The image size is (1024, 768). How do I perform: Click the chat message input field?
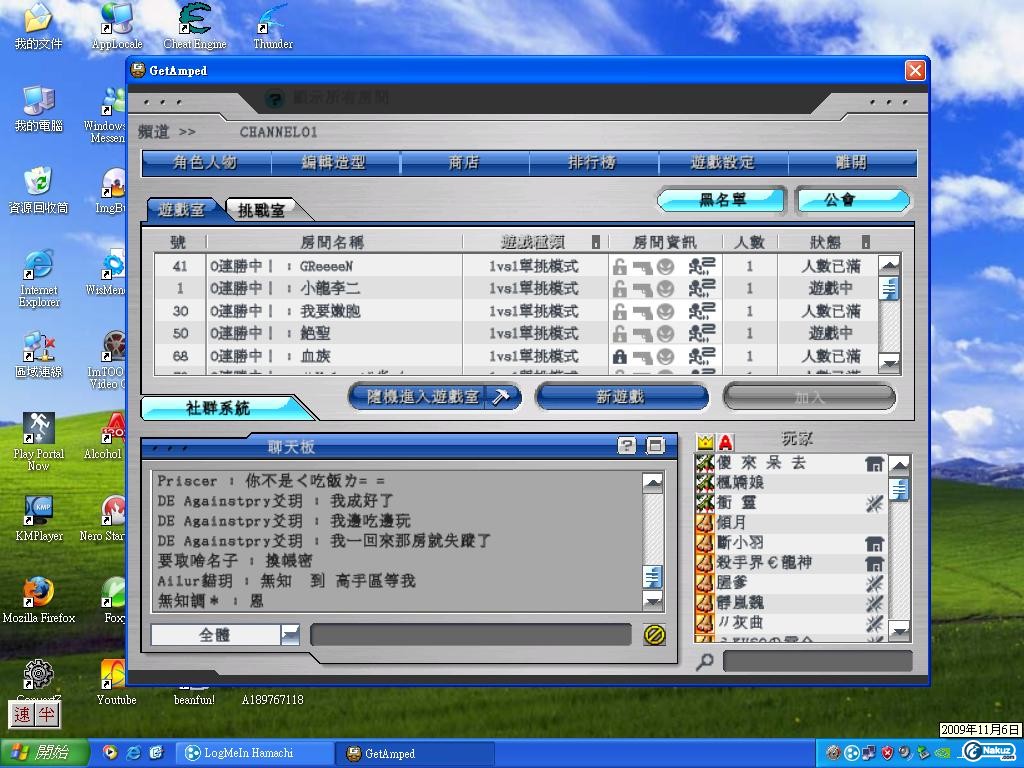(470, 635)
